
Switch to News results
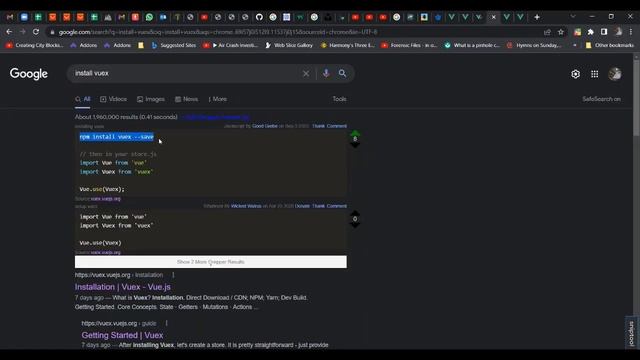[187, 99]
